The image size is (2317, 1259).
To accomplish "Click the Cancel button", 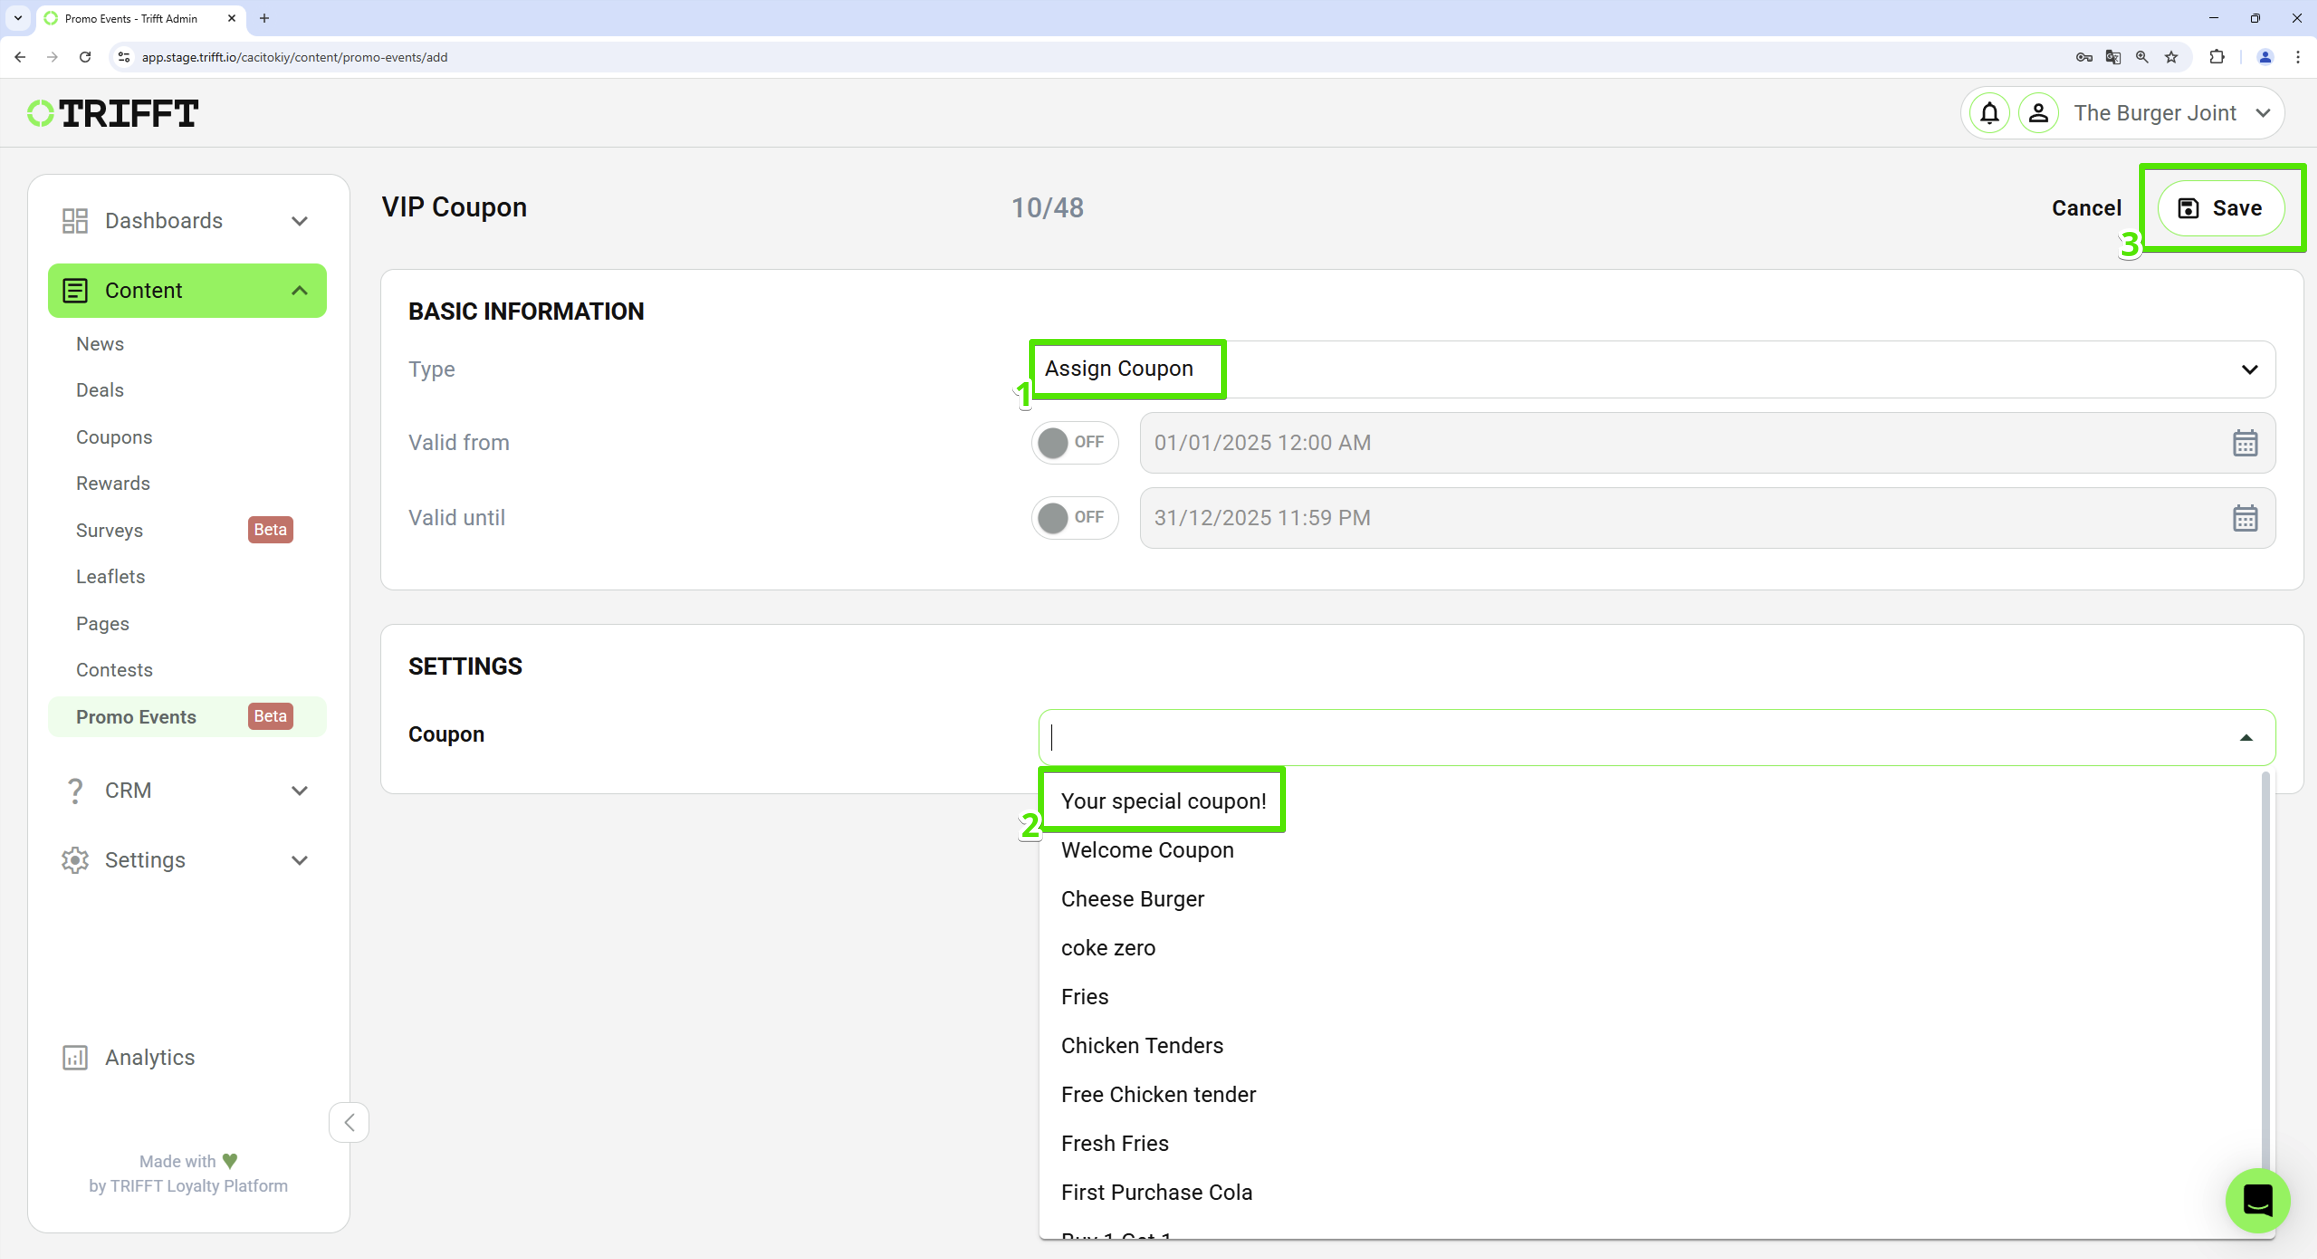I will point(2086,208).
